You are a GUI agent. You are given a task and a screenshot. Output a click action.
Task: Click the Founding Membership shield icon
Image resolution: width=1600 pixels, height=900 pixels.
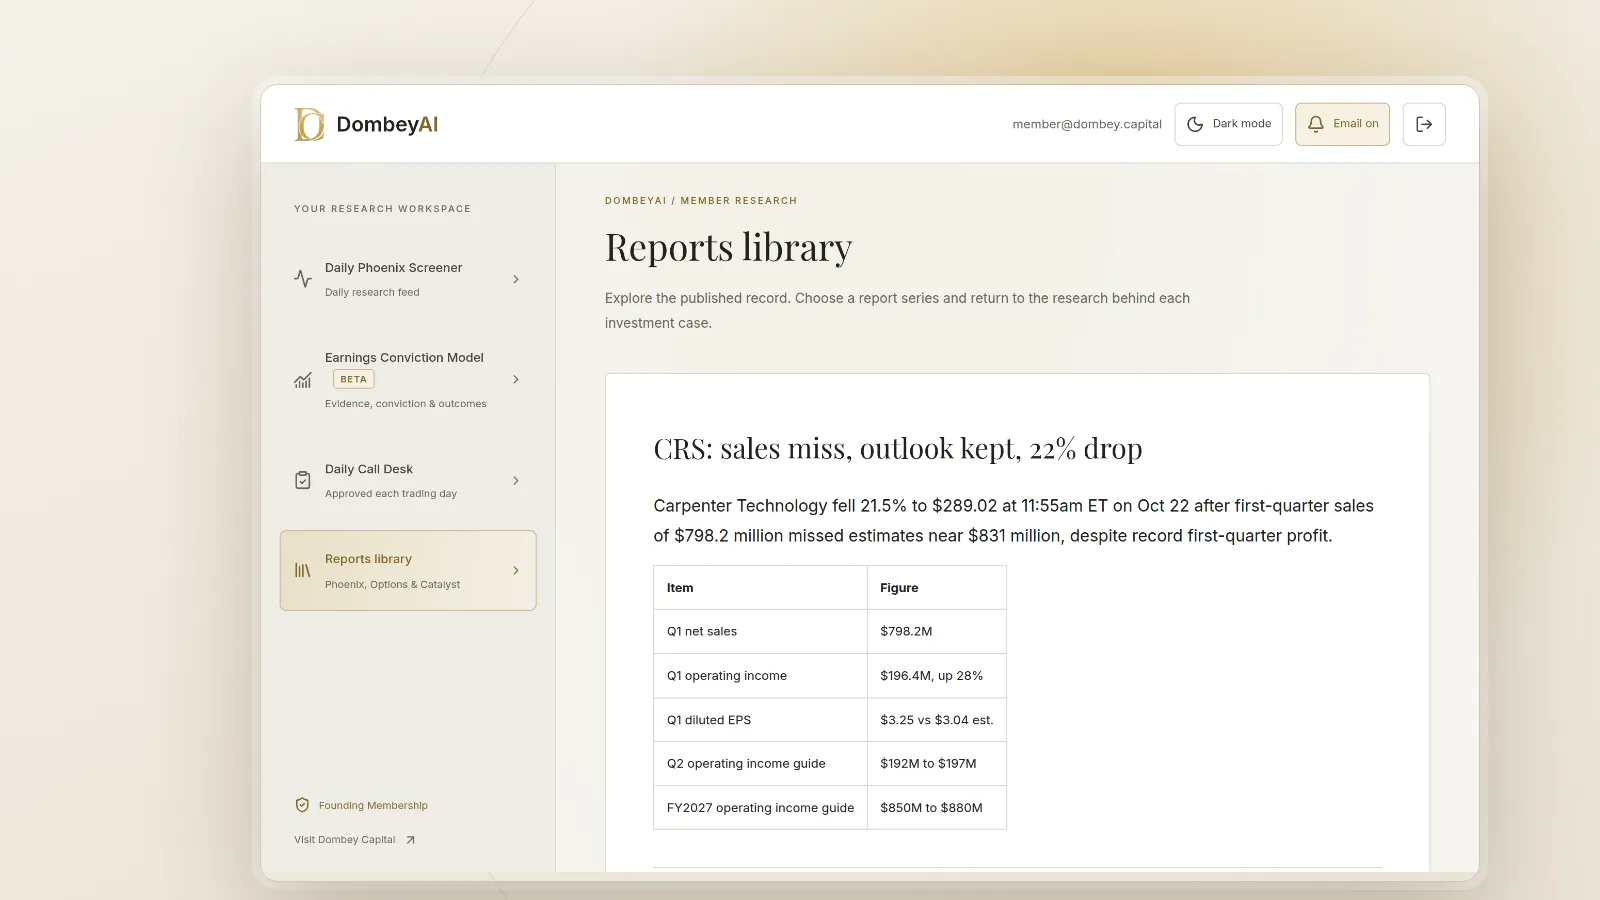pos(302,805)
